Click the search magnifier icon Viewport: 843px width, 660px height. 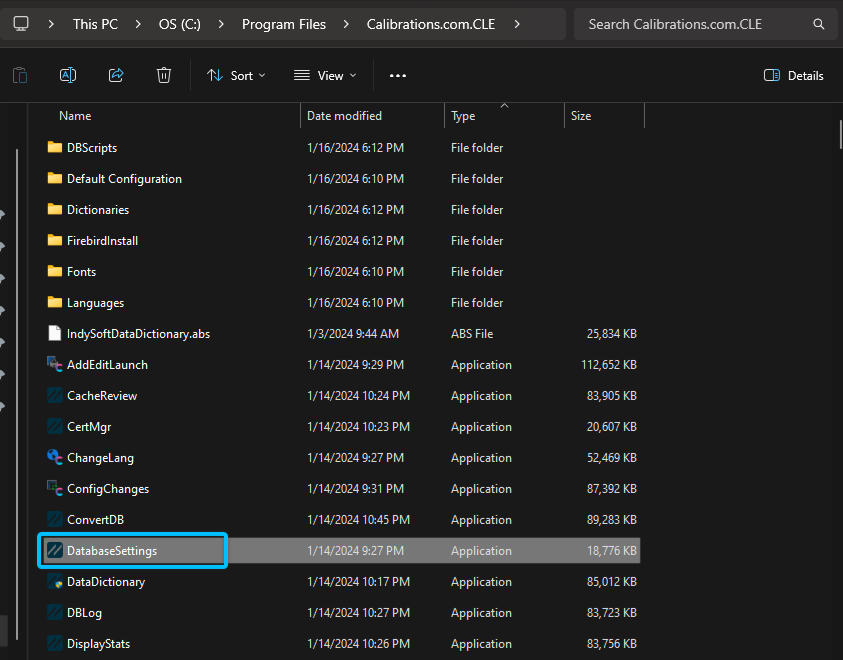[x=819, y=24]
